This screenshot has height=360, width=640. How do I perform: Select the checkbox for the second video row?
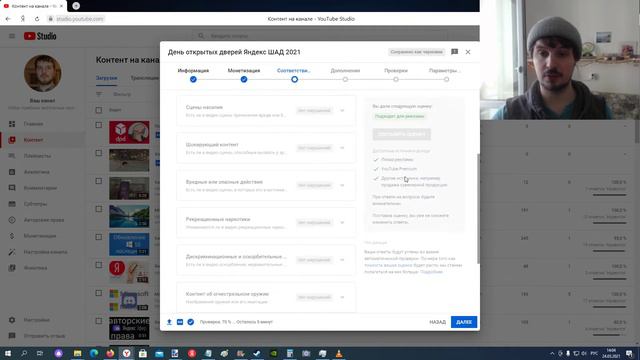pyautogui.click(x=99, y=153)
